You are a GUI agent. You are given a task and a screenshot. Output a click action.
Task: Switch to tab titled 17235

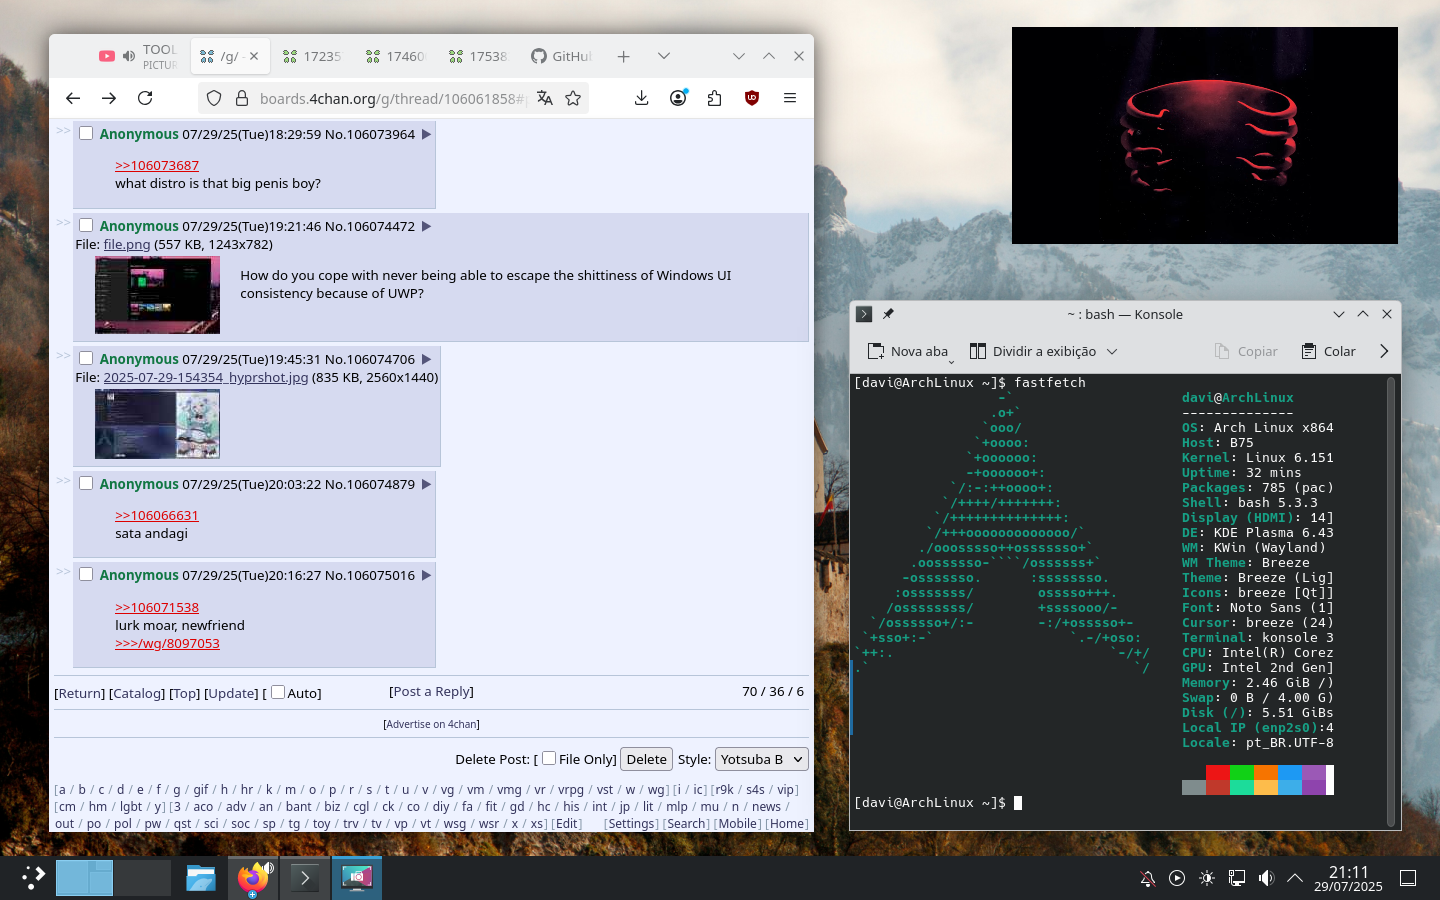click(311, 56)
